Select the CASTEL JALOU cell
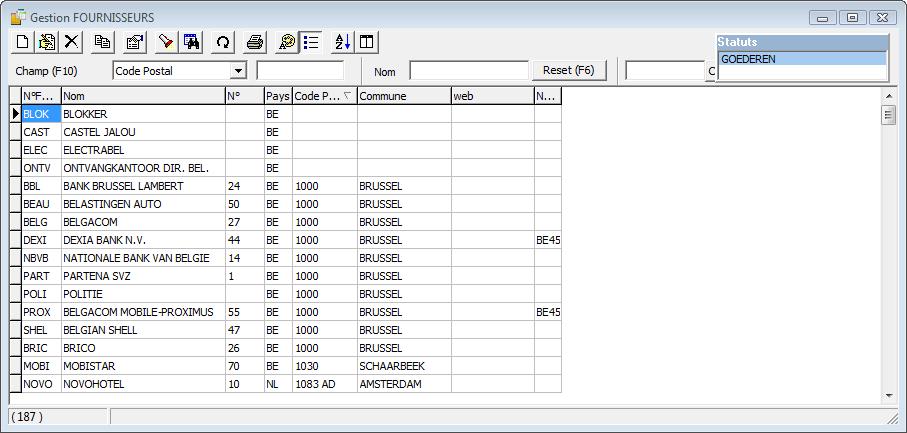The height and width of the screenshot is (433, 907). (143, 132)
